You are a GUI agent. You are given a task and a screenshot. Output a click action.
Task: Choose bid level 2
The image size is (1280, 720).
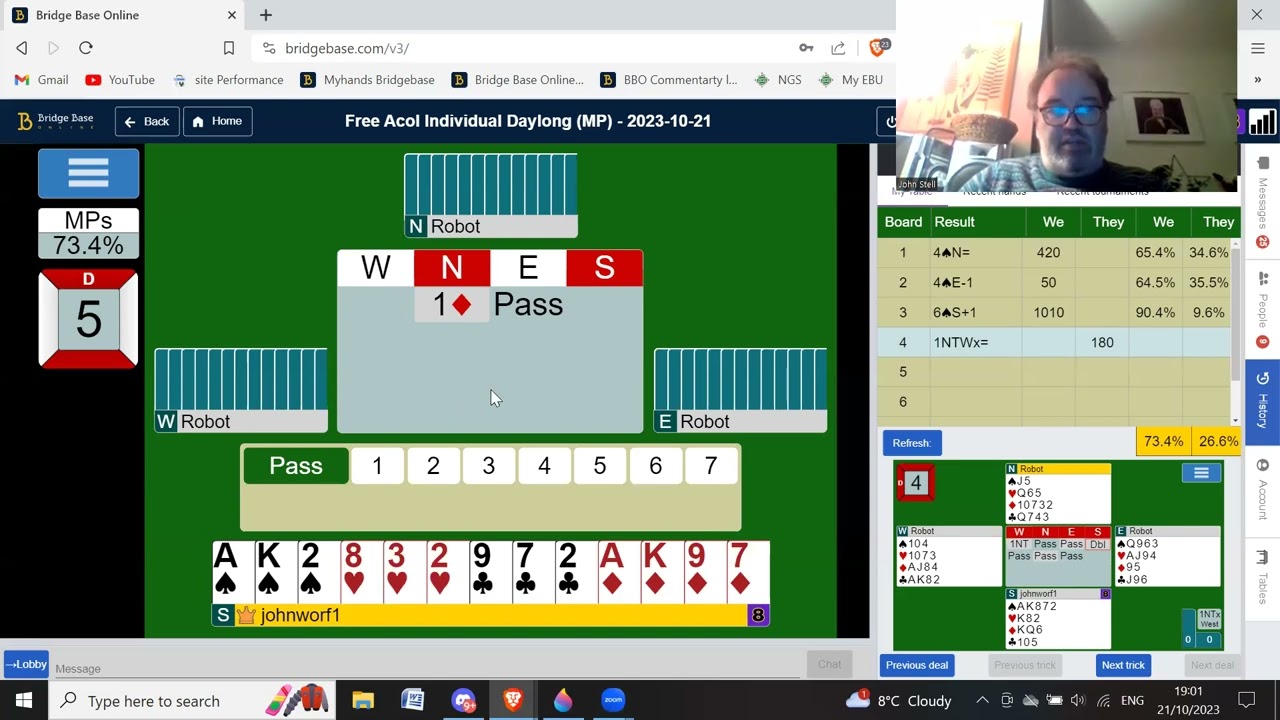click(433, 466)
